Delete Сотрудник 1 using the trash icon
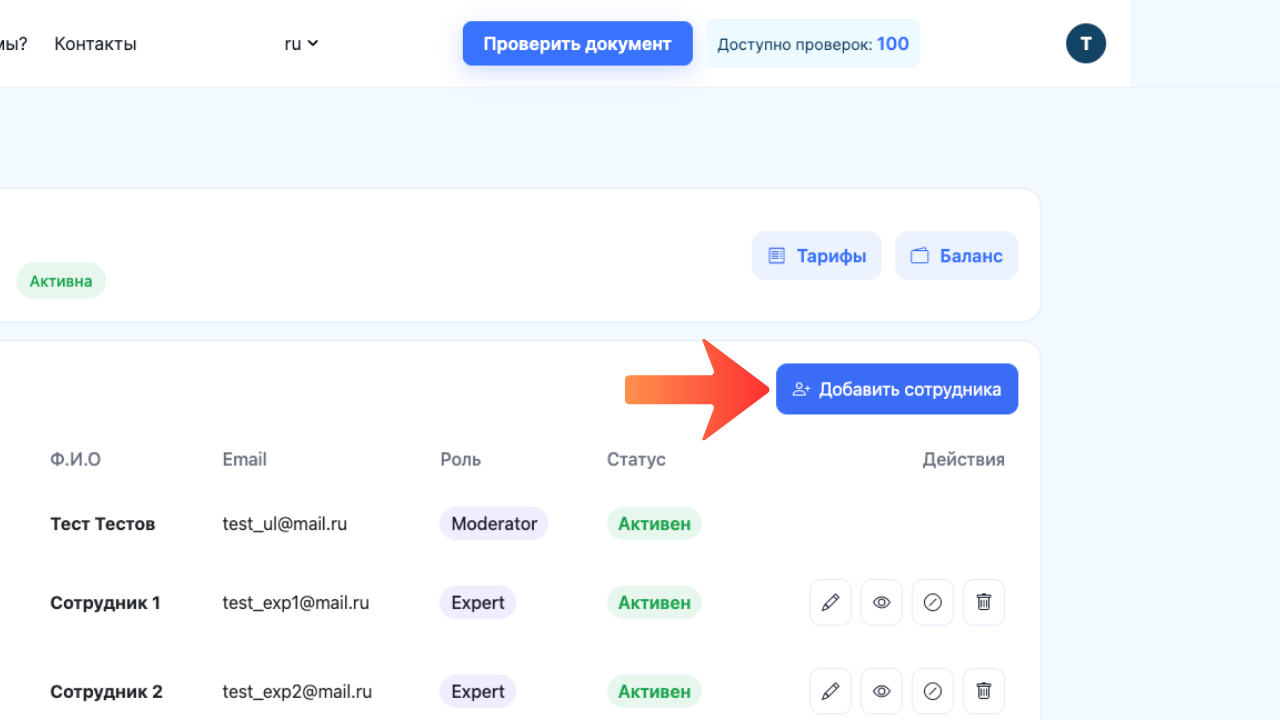 pos(983,602)
